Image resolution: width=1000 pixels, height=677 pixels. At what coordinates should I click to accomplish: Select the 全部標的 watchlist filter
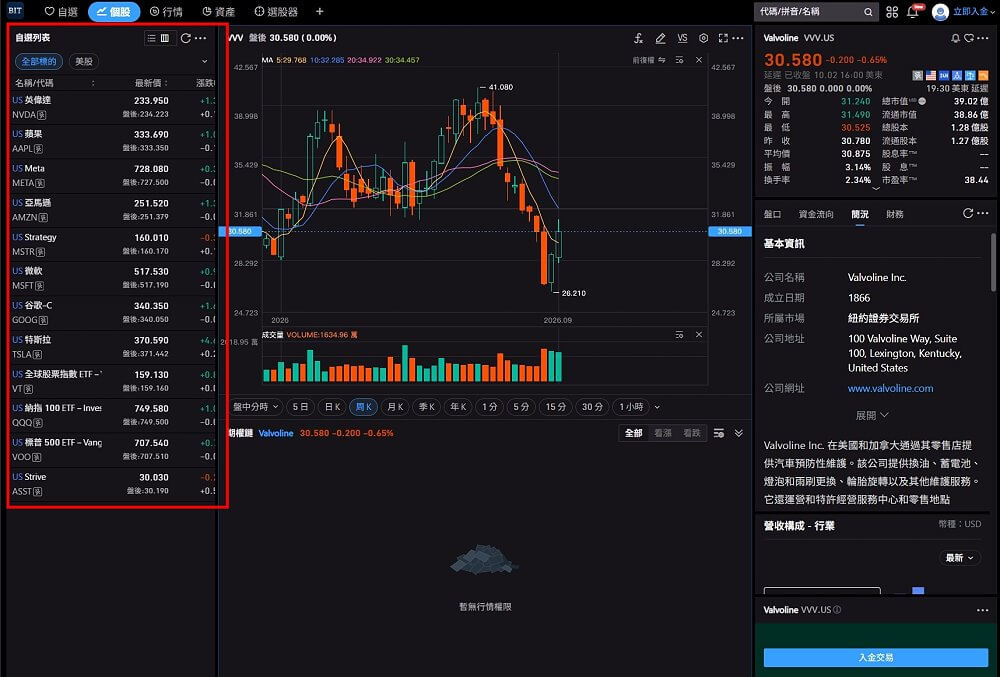[39, 62]
